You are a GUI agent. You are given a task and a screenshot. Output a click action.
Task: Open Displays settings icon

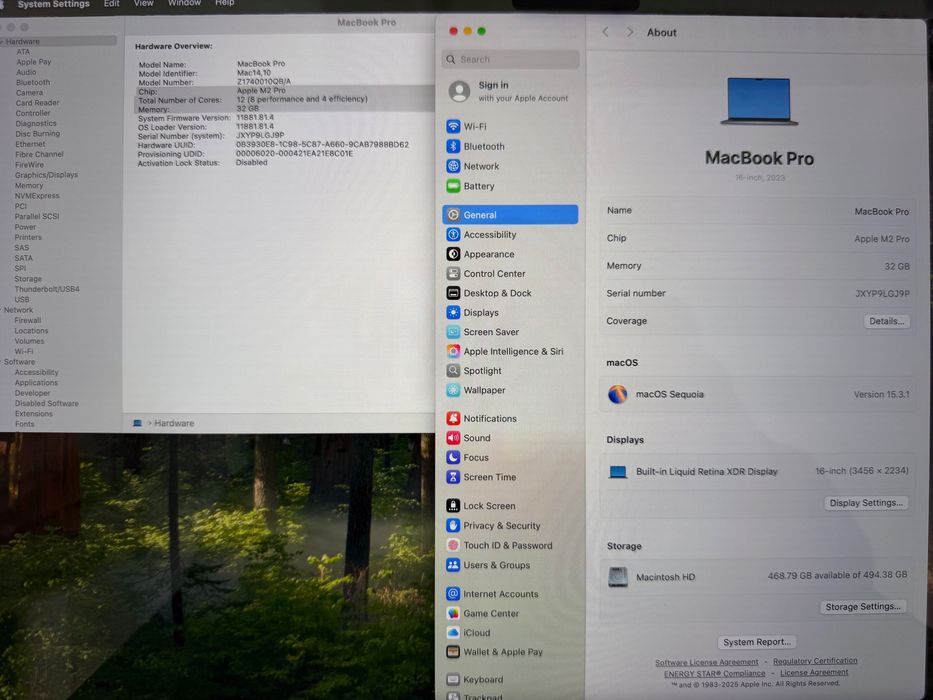(453, 312)
